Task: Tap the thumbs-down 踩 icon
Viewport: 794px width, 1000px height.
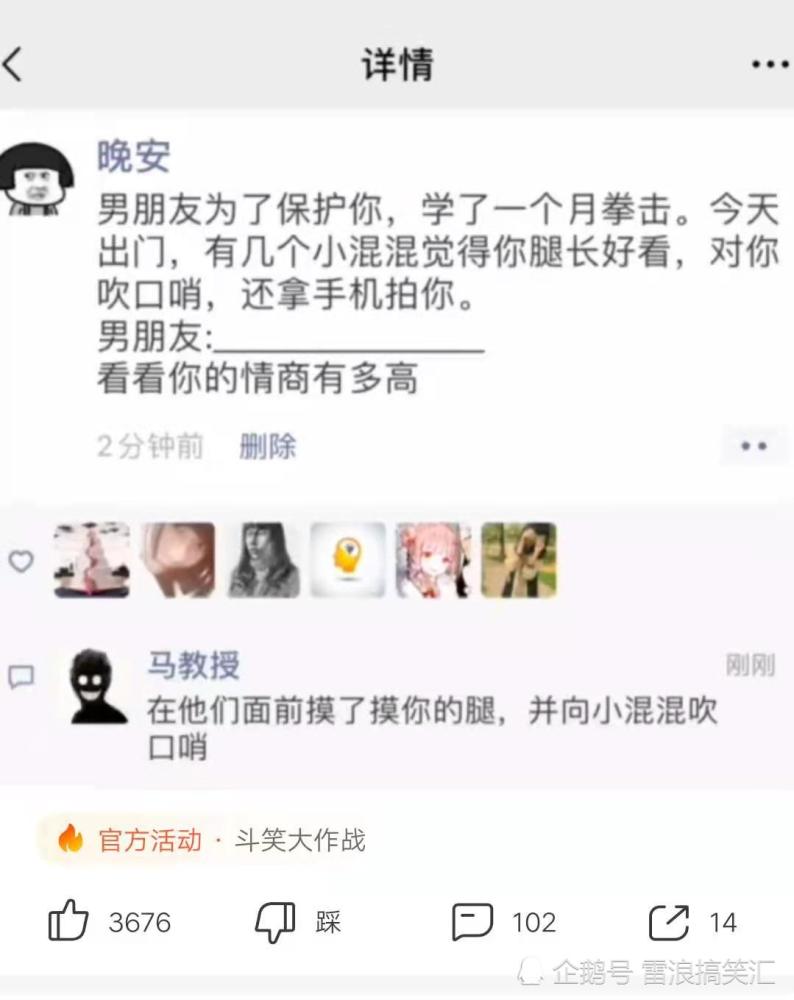Action: (275, 922)
